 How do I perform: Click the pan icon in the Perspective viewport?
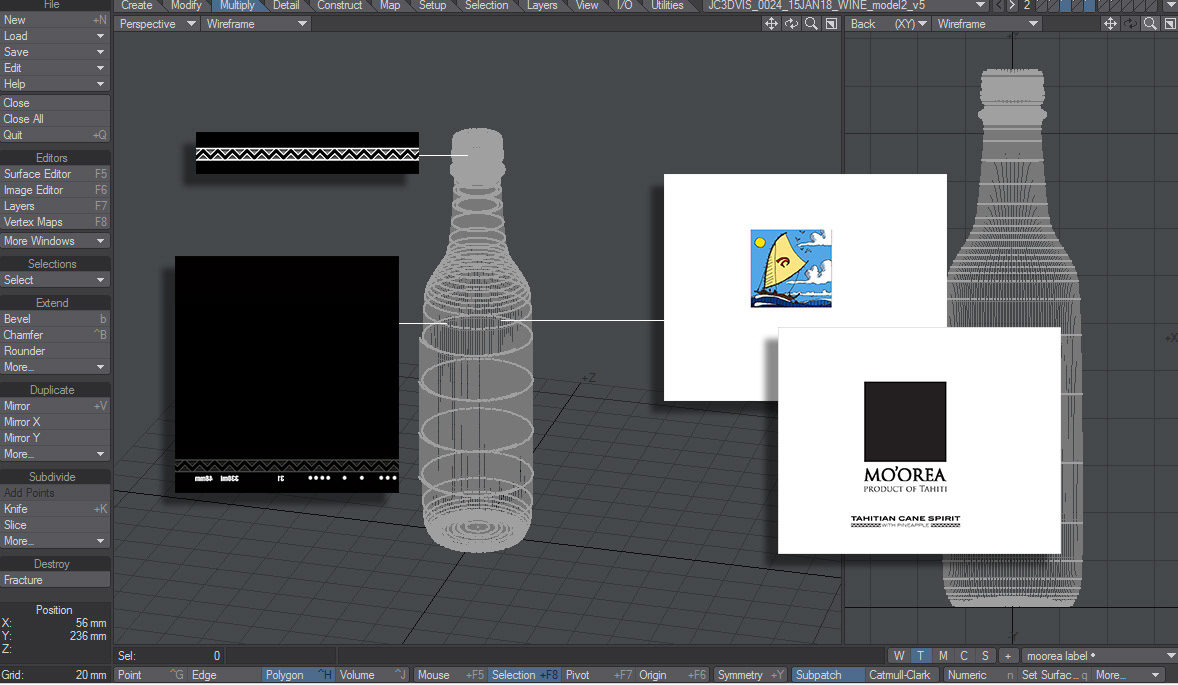click(x=771, y=24)
